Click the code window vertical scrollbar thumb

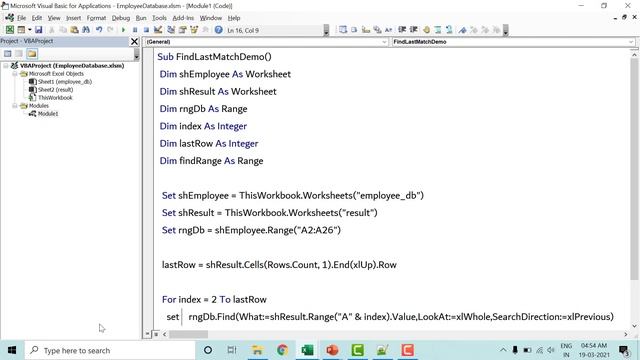[x=634, y=169]
